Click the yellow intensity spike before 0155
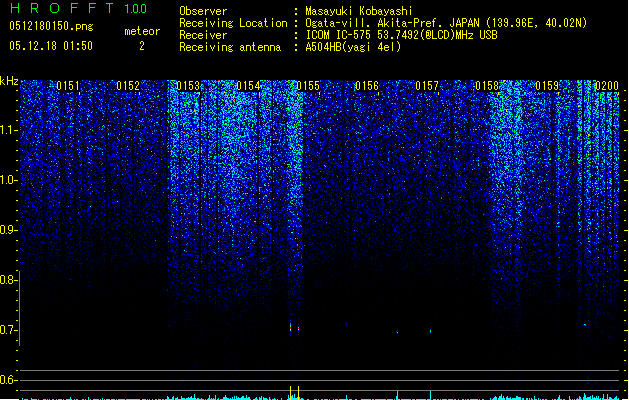The height and width of the screenshot is (400, 629). tap(290, 392)
